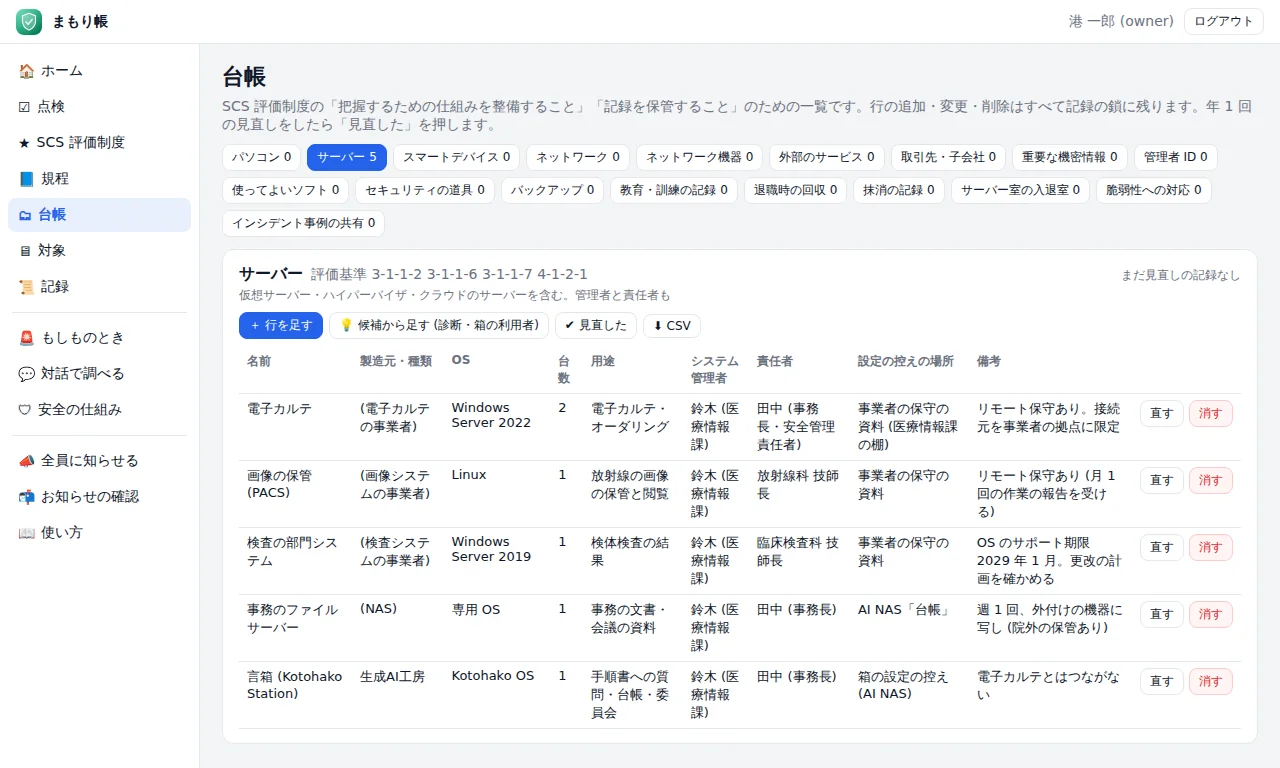Screen dimensions: 1280x768
Task: Click 候補から足す (診断・箱の利用者) button
Action: 439,326
